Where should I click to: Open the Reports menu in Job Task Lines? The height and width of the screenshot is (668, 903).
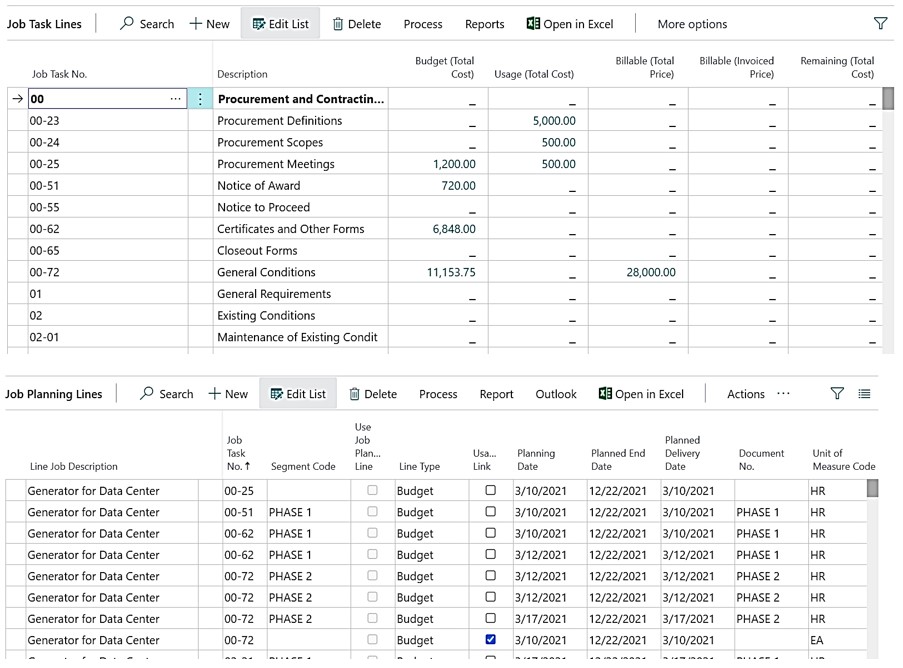tap(485, 24)
